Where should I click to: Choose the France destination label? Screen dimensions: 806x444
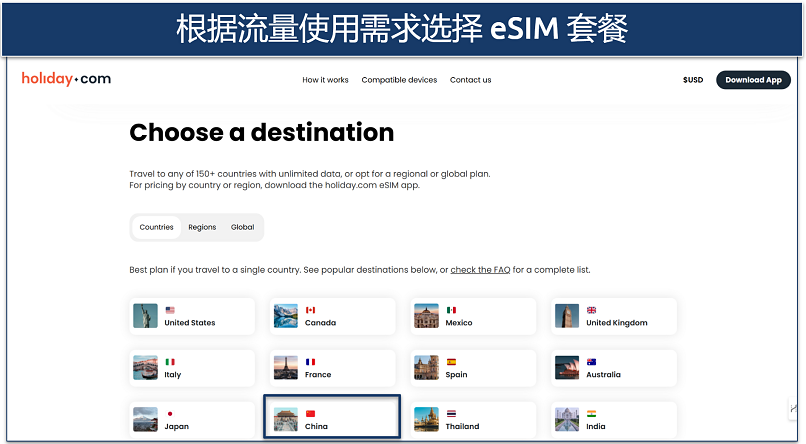318,375
